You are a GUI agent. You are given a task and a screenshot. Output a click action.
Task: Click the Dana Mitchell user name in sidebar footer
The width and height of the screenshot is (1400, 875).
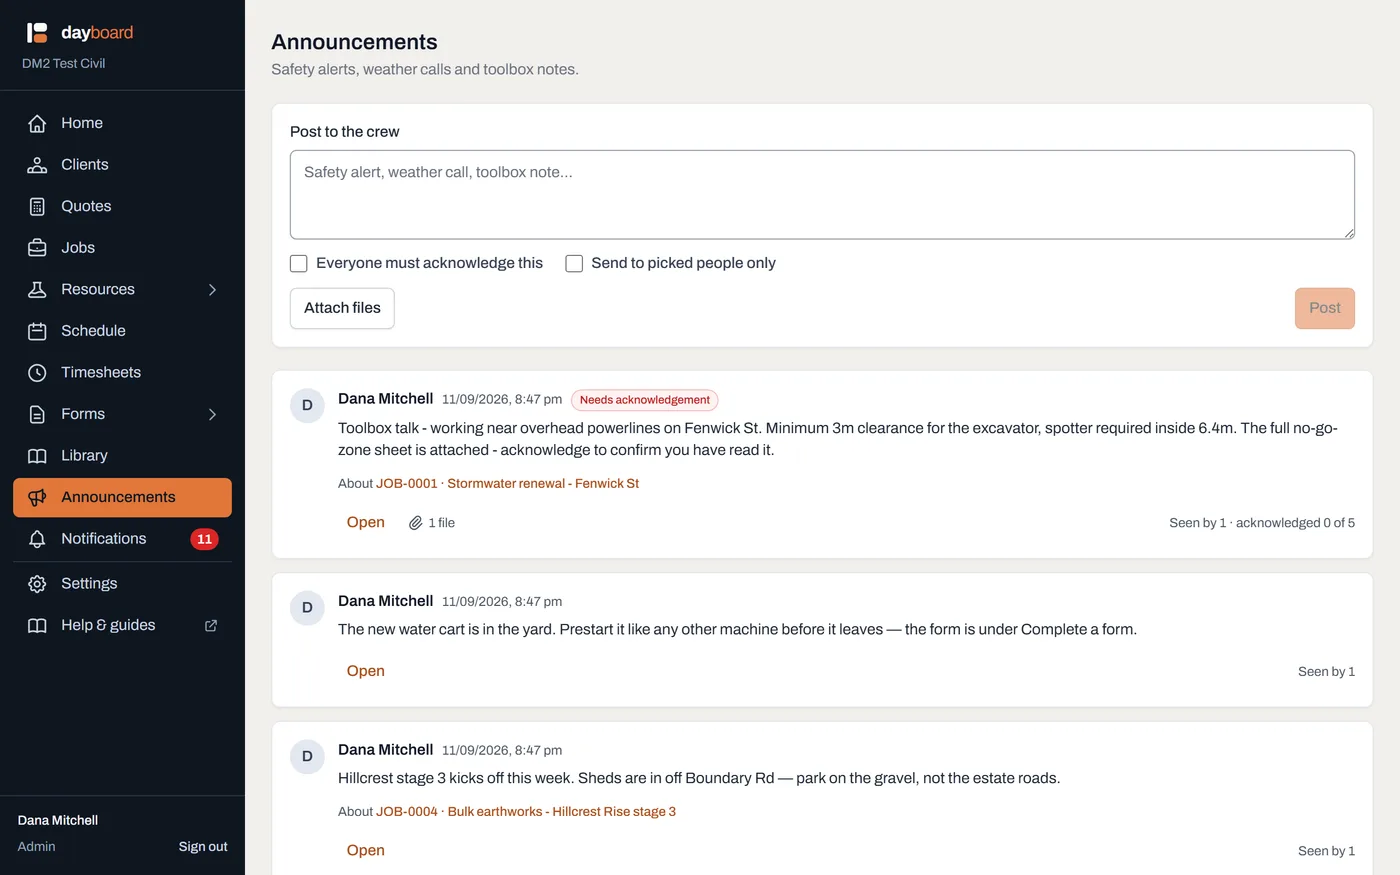[58, 820]
